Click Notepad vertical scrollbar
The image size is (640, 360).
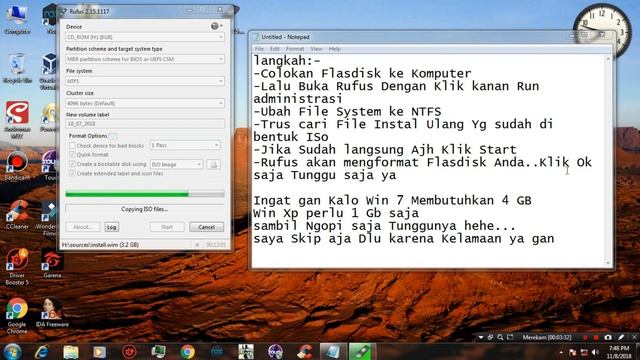click(x=608, y=160)
